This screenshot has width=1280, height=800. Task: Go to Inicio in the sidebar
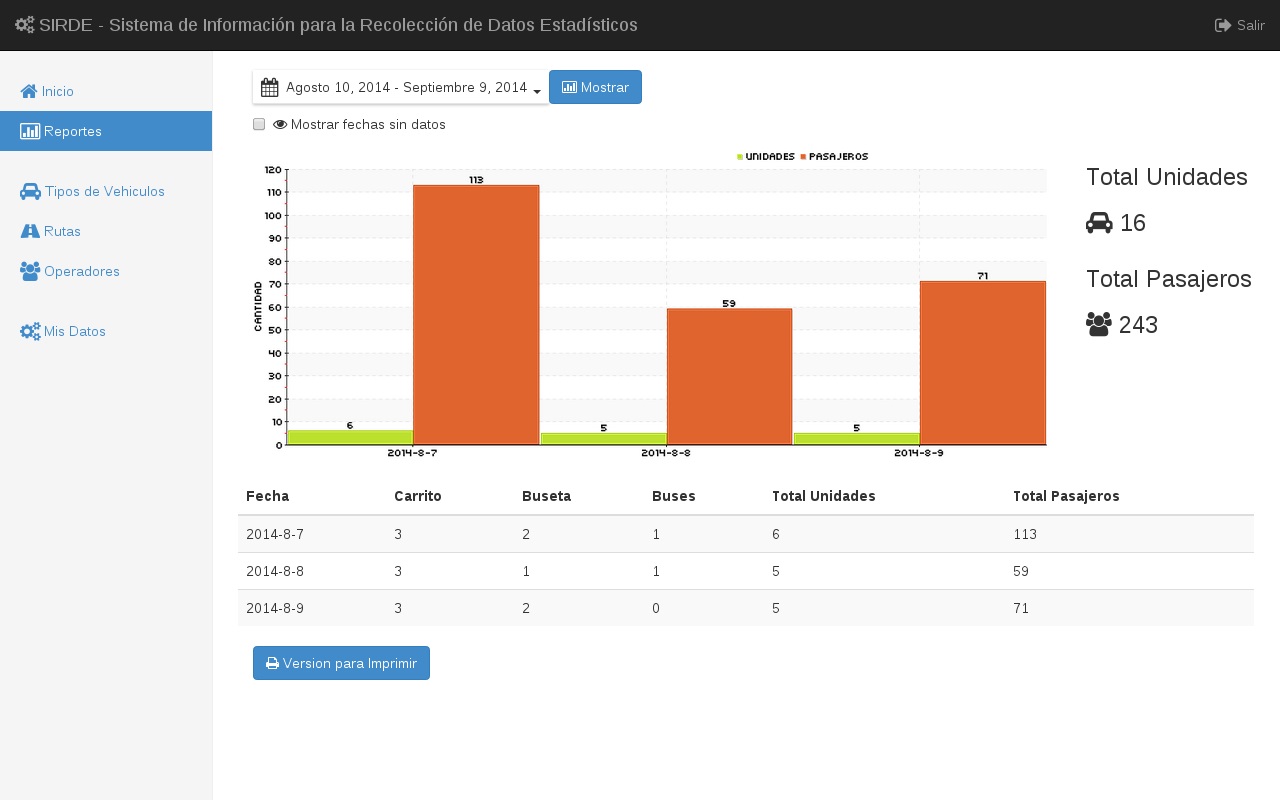tap(106, 91)
